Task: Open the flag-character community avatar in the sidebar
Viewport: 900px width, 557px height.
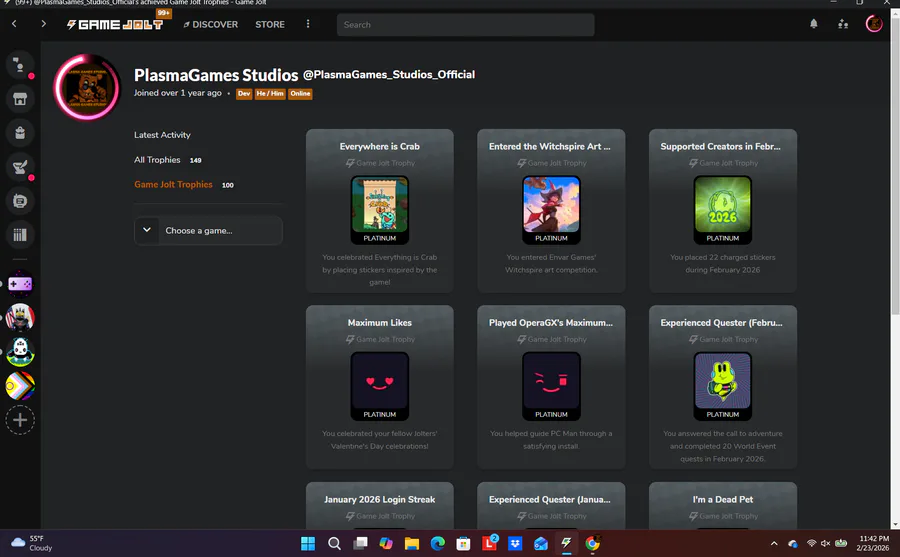Action: coord(20,318)
